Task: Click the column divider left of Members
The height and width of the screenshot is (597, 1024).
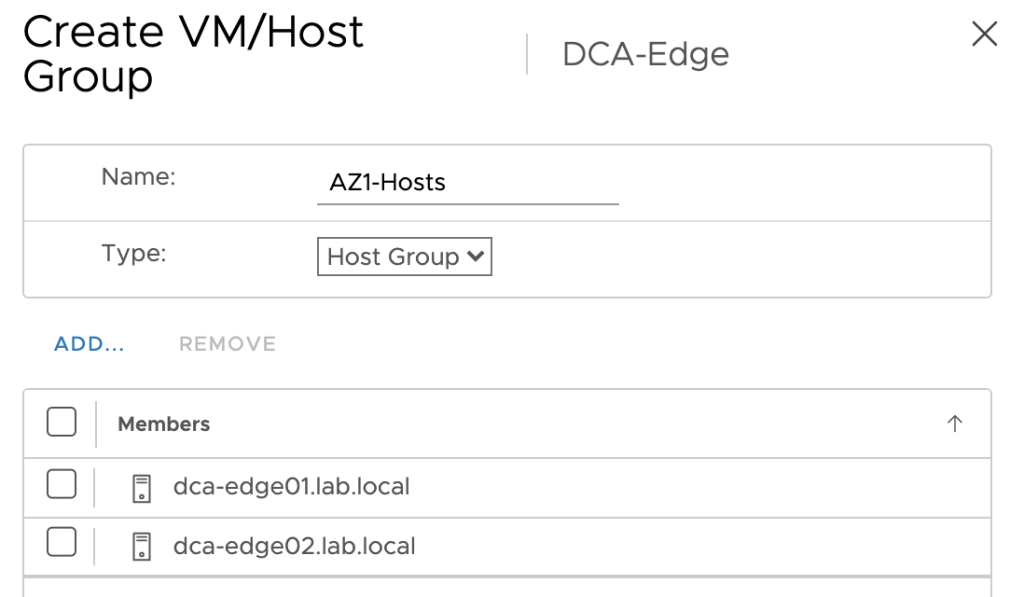Action: (96, 424)
